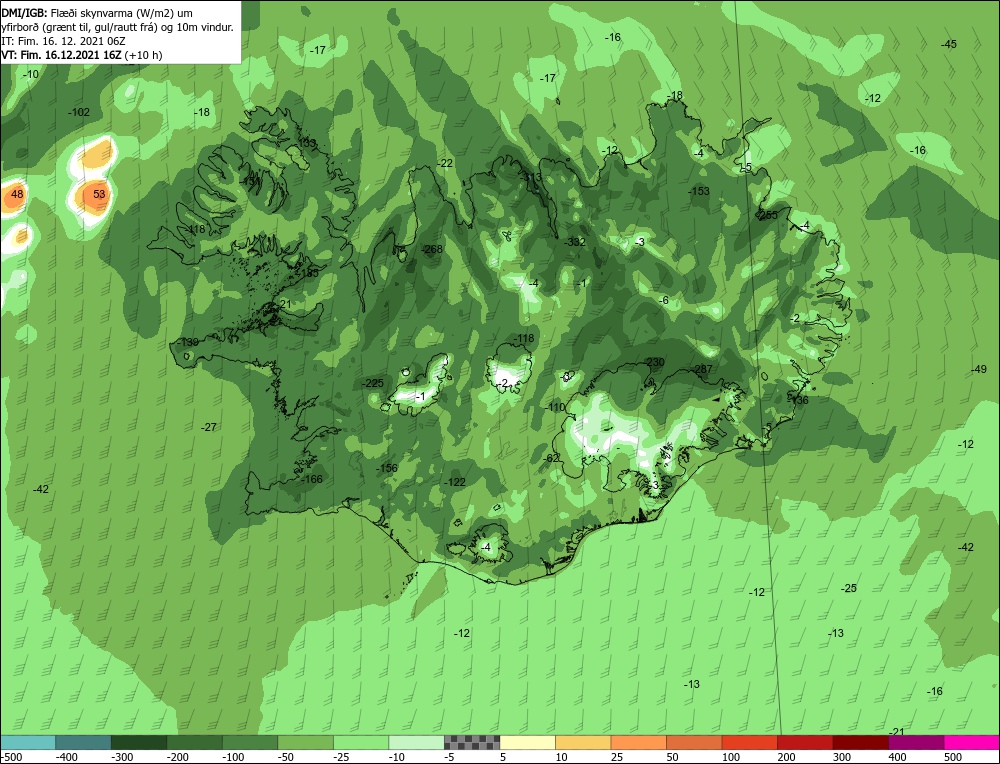Click the "DMI/IGB:" title text in header
The height and width of the screenshot is (764, 1000).
24,13
